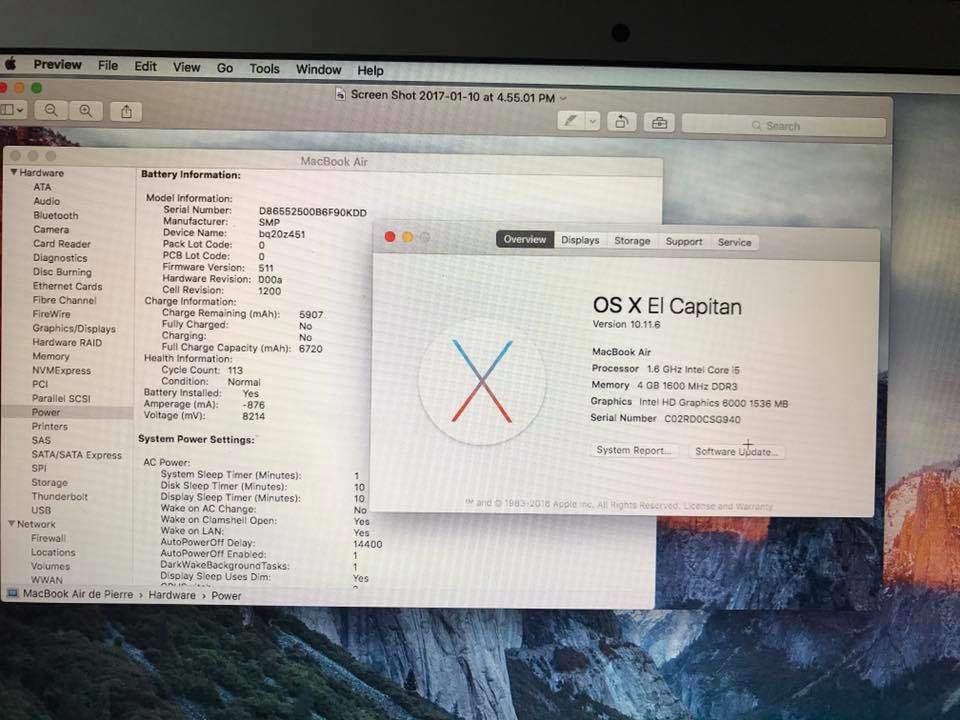Open Preview's sidebar view options dropdown
960x720 pixels.
12,110
